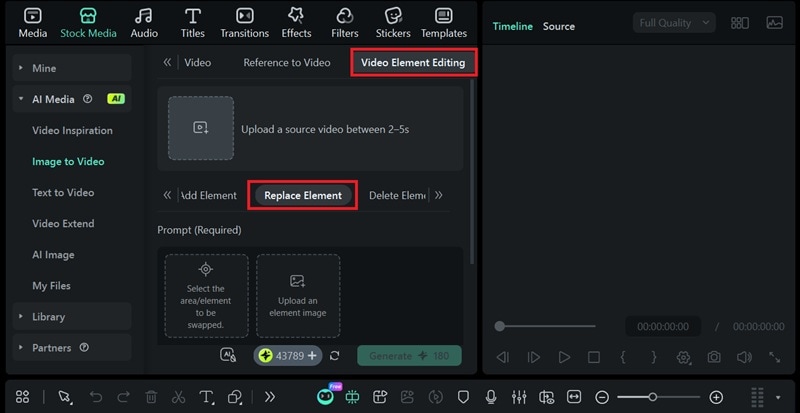Image resolution: width=800 pixels, height=413 pixels.
Task: Open the Partners help icon
Action: tap(84, 348)
